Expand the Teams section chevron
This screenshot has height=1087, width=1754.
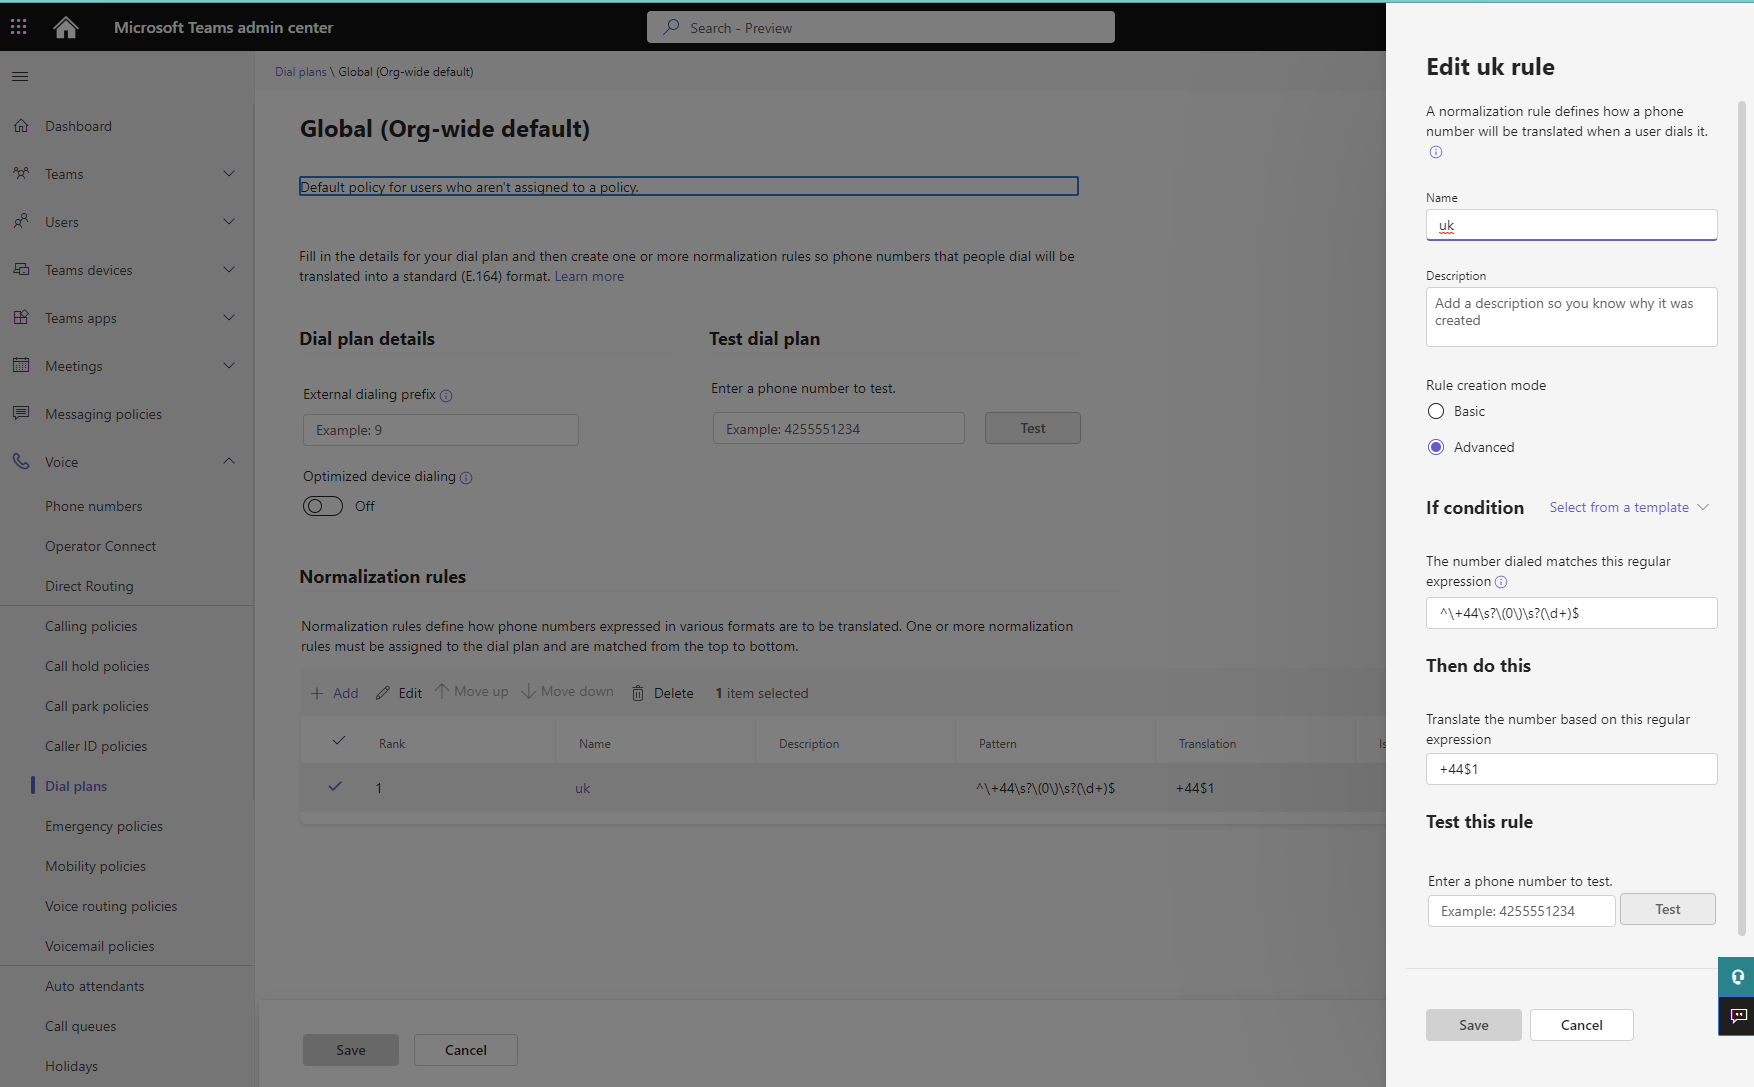point(229,174)
